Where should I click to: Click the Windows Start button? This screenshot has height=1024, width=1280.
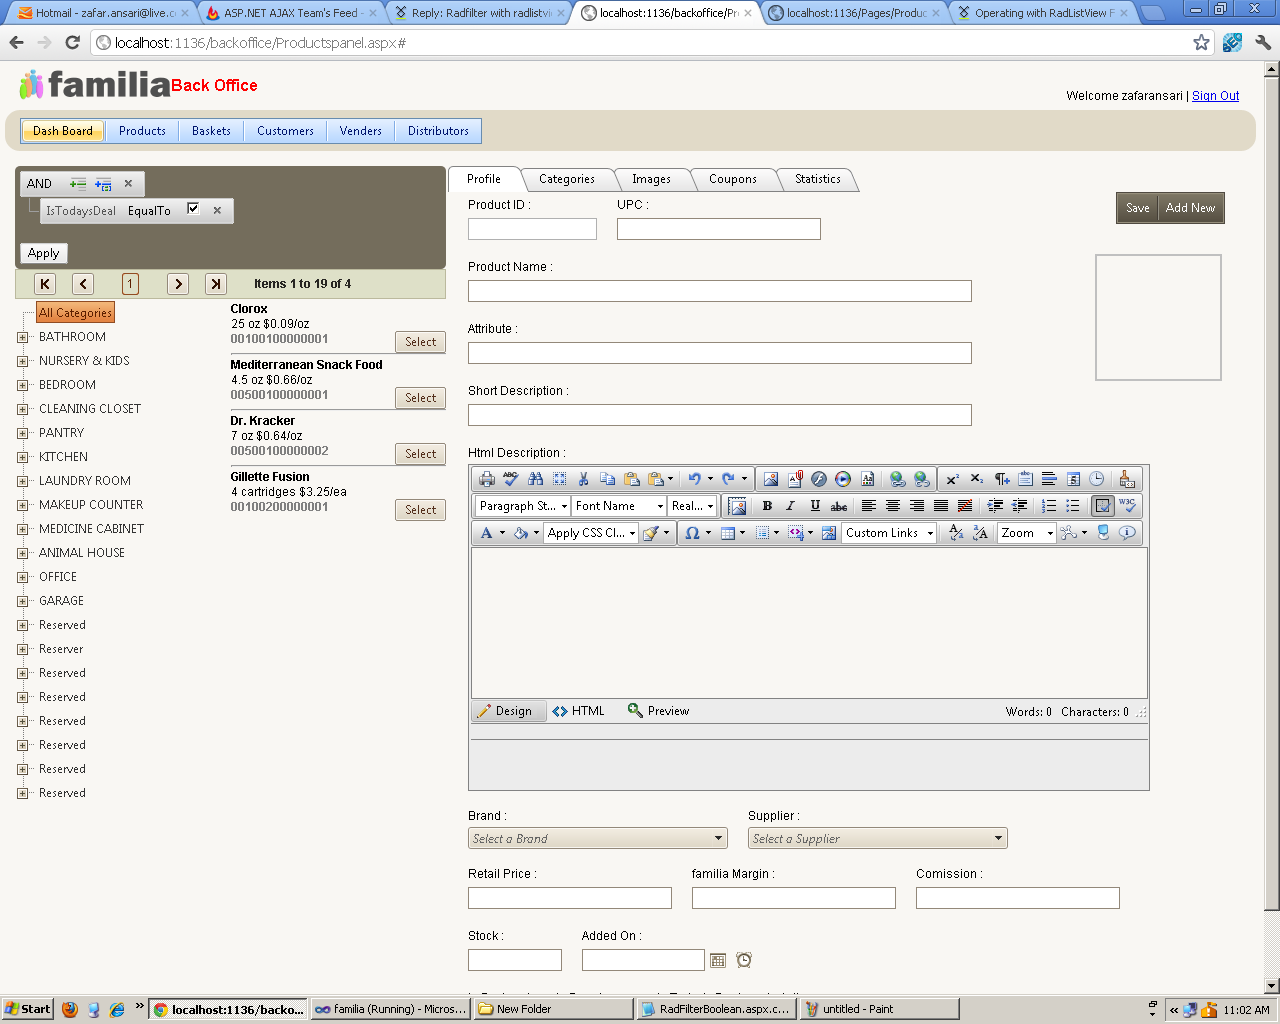coord(27,1009)
